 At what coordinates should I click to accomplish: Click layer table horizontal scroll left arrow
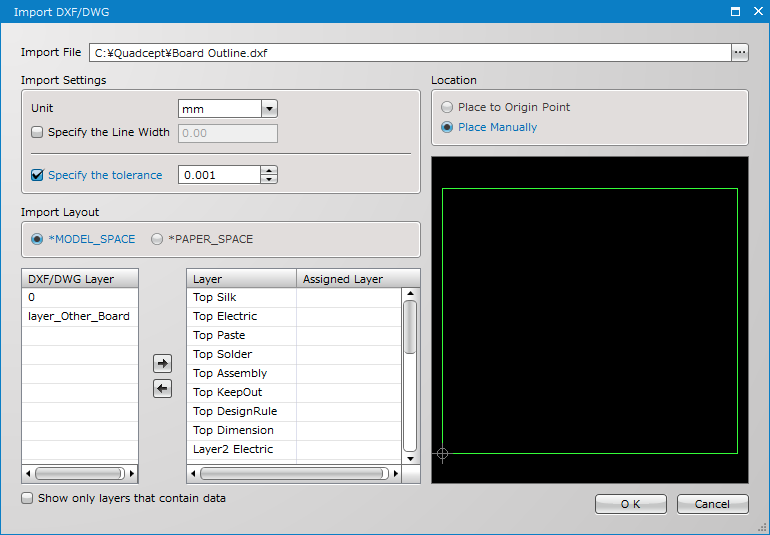(x=193, y=474)
